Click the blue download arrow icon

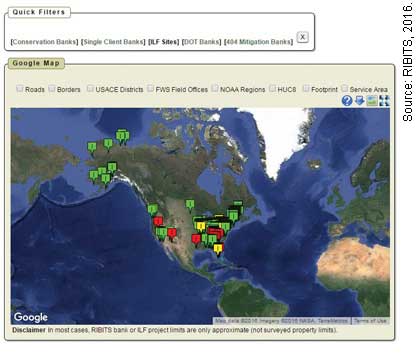coord(359,100)
